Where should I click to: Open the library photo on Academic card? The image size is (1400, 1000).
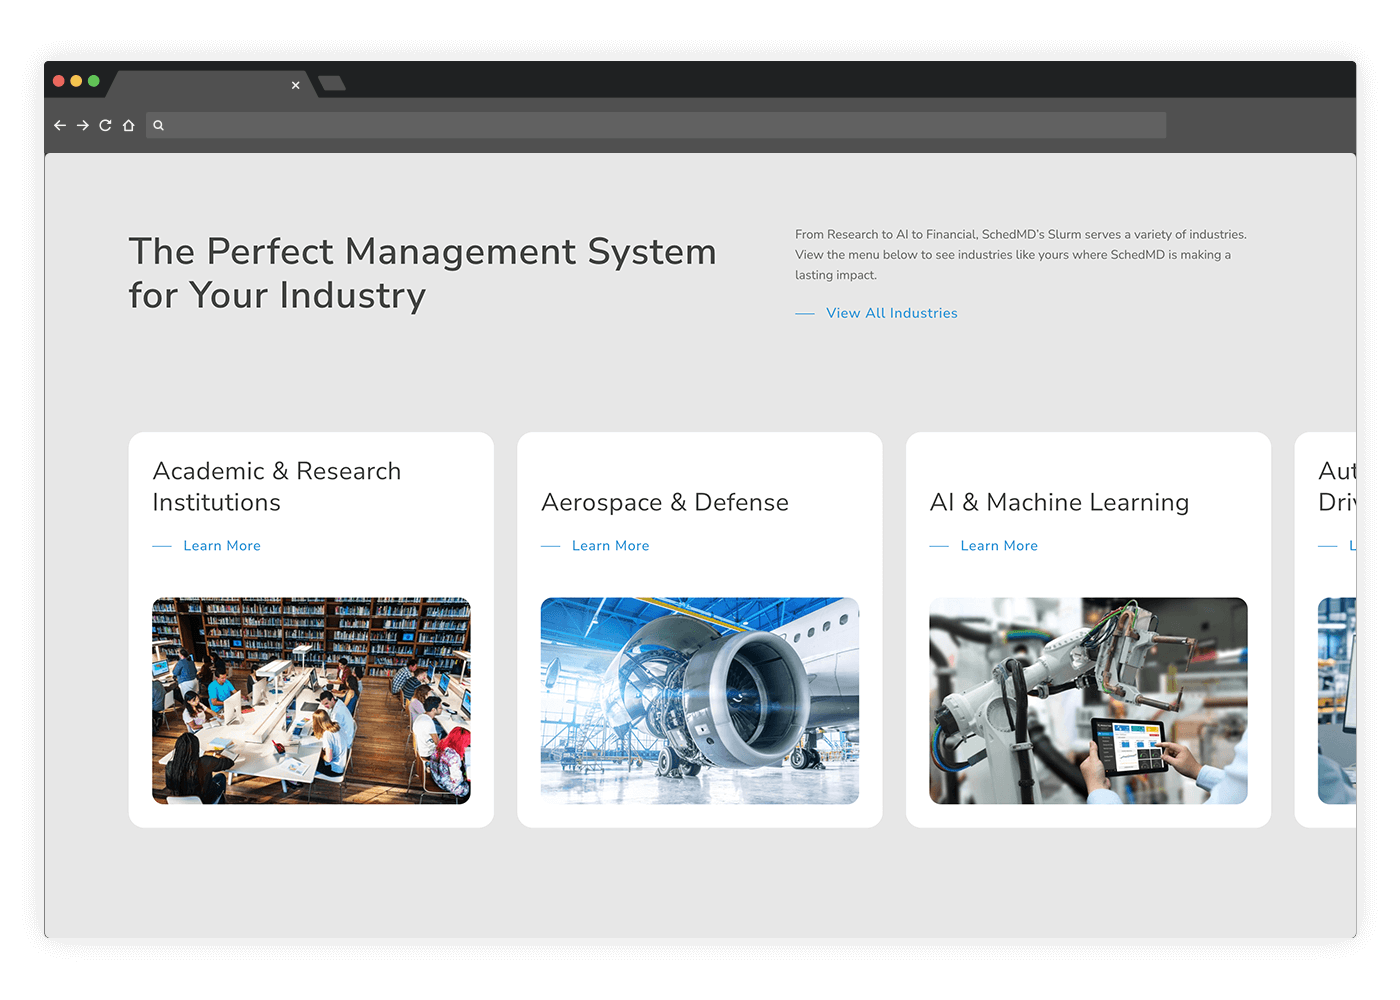coord(311,701)
